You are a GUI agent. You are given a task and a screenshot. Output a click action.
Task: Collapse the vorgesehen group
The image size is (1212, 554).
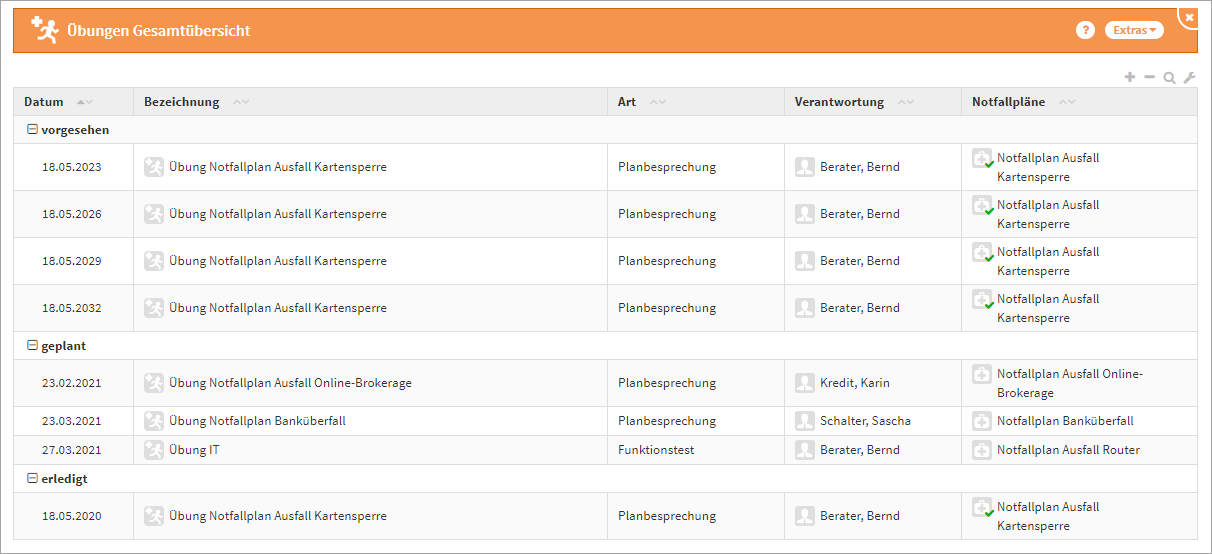pos(32,130)
